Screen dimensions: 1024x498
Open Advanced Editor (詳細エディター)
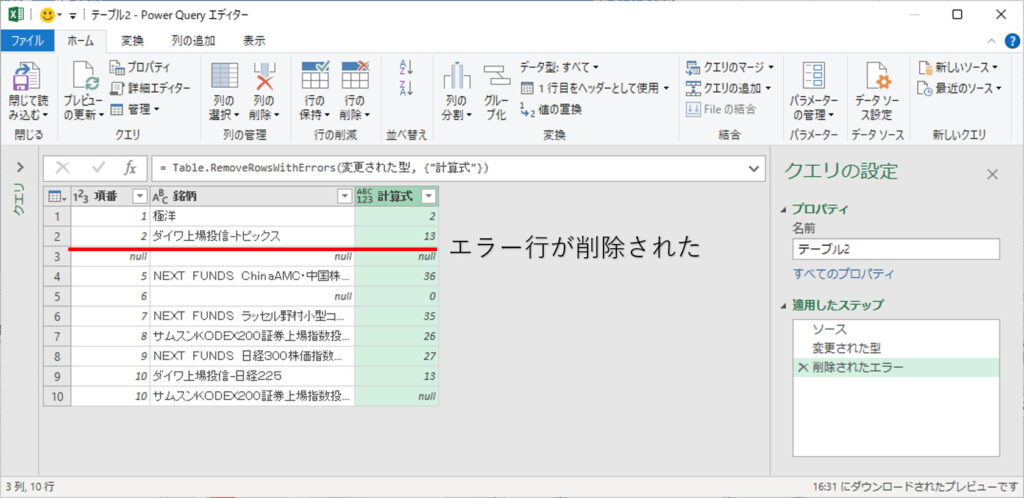[x=150, y=88]
